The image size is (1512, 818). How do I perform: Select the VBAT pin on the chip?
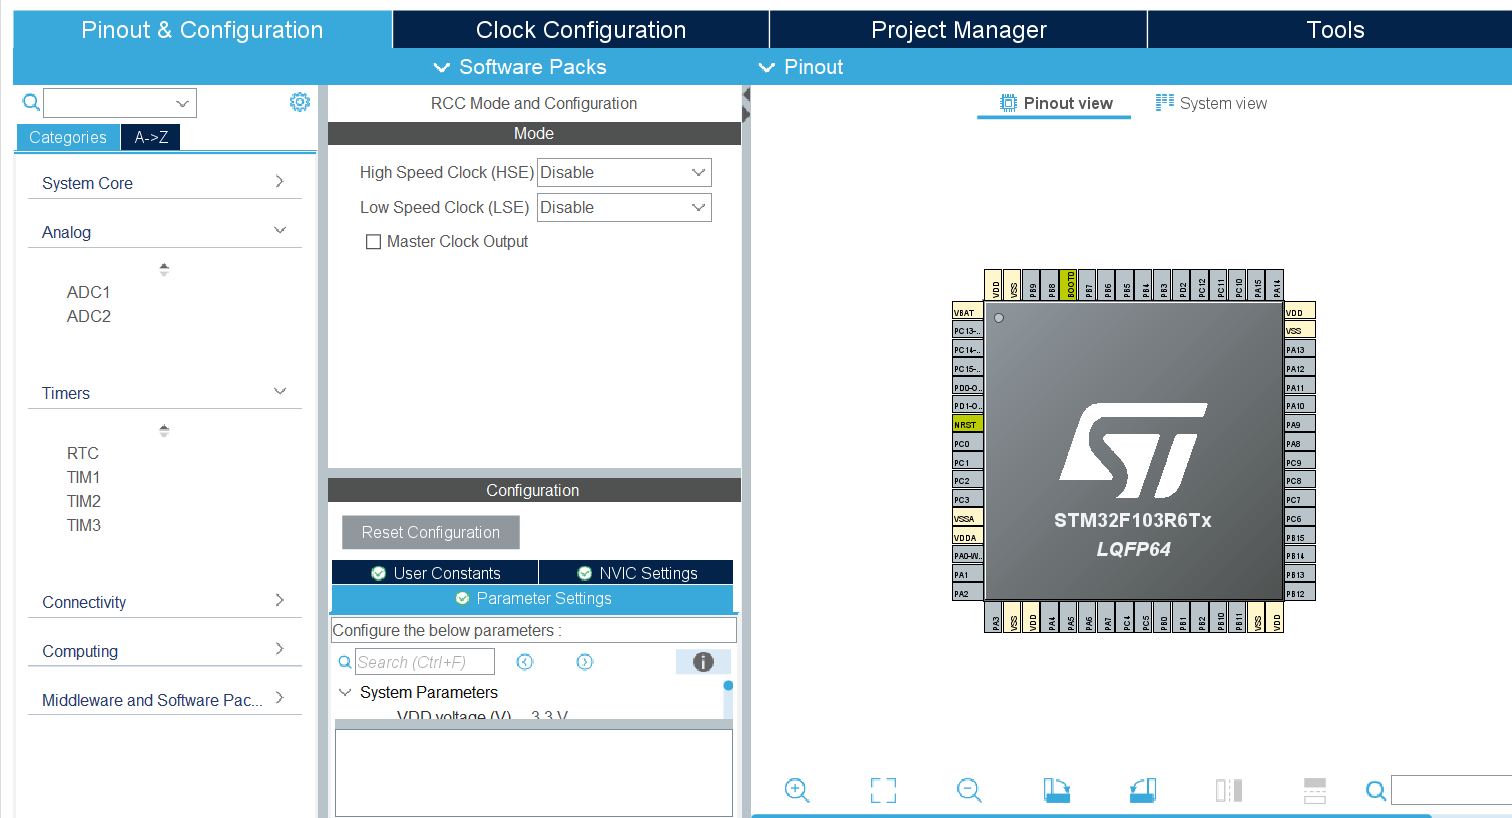(967, 312)
